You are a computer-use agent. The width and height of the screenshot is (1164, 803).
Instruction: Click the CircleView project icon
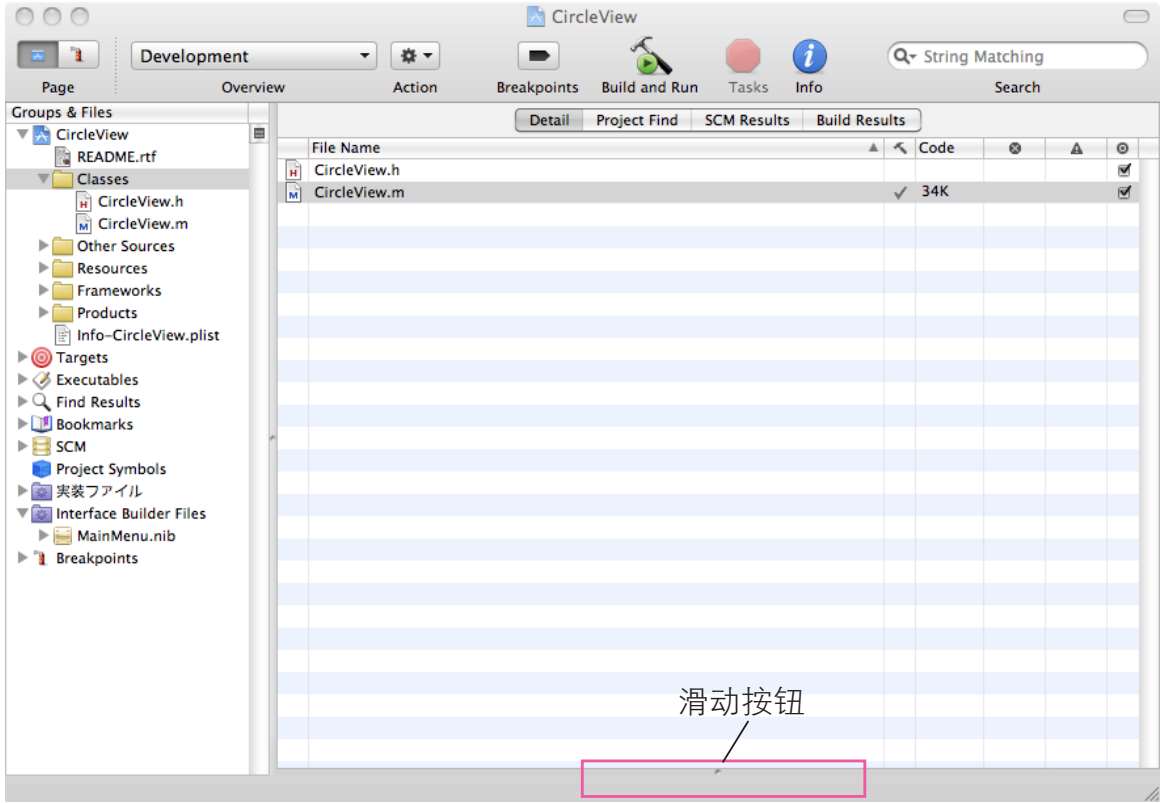click(42, 134)
